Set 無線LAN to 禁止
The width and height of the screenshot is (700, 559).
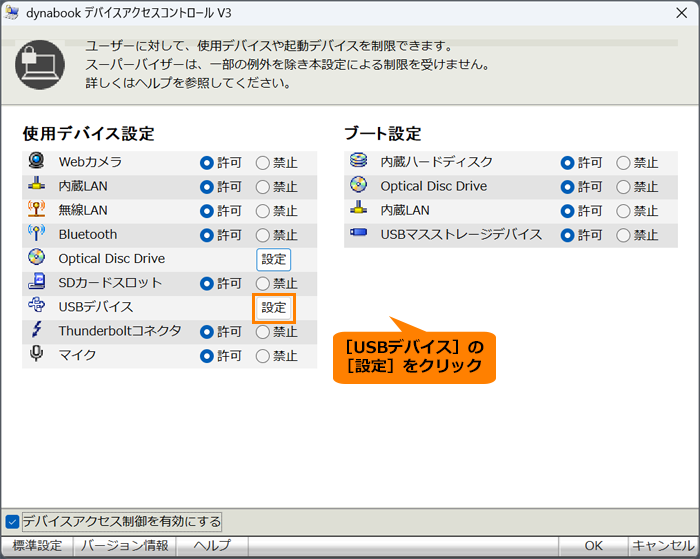[x=262, y=211]
